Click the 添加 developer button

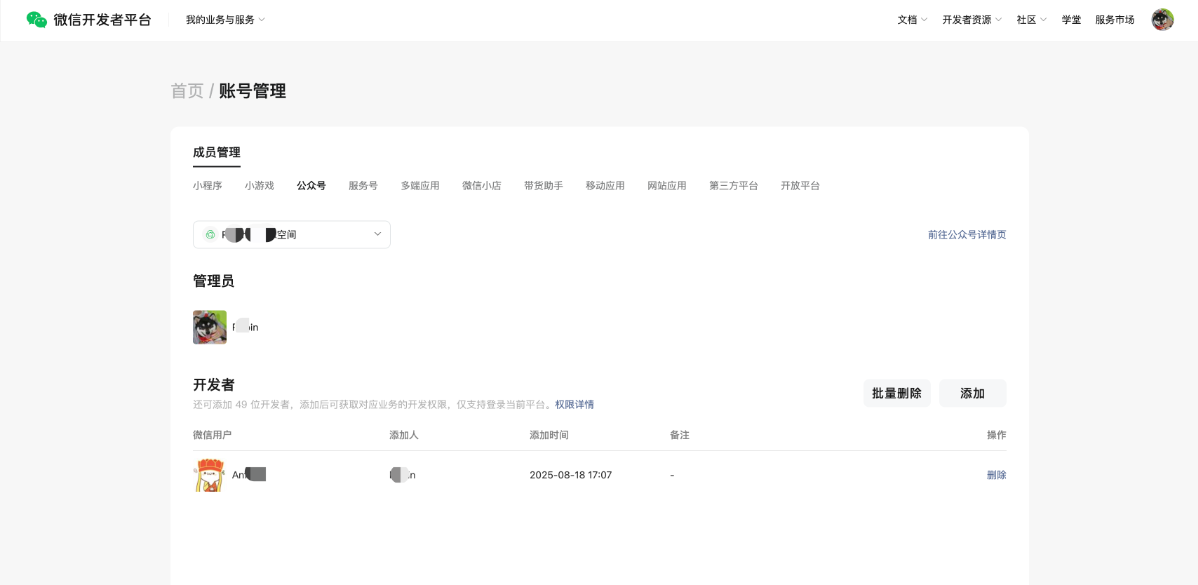pos(972,393)
